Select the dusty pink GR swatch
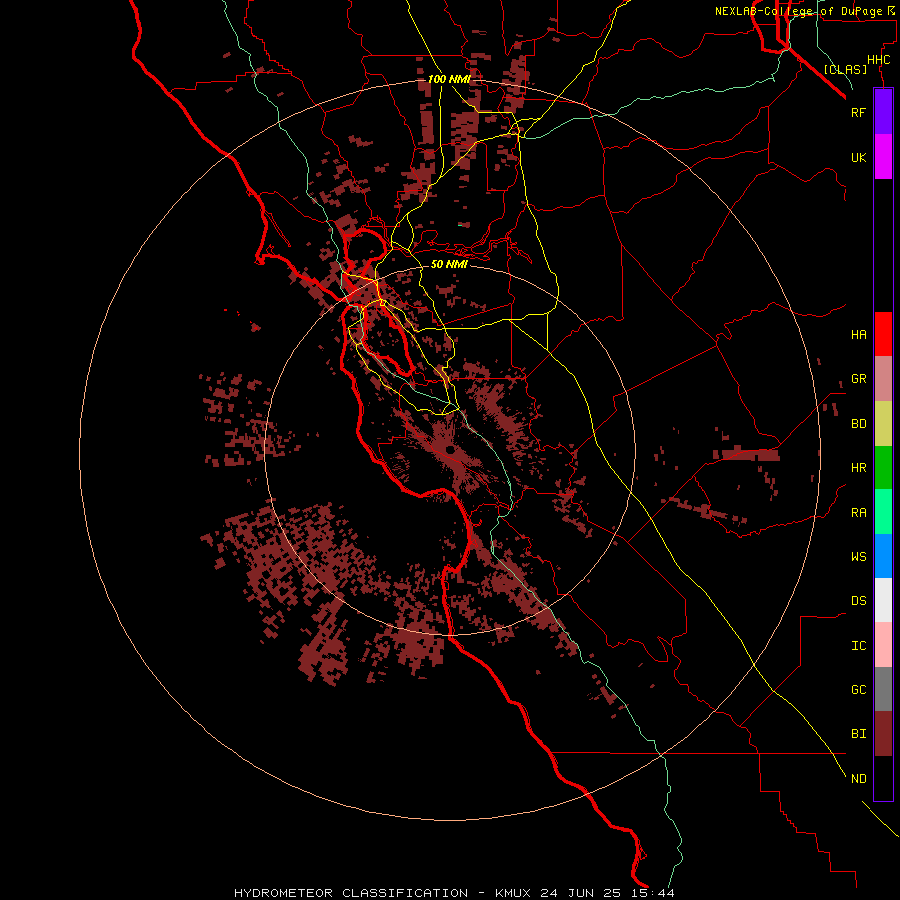Screen dimensions: 900x900 [x=883, y=379]
